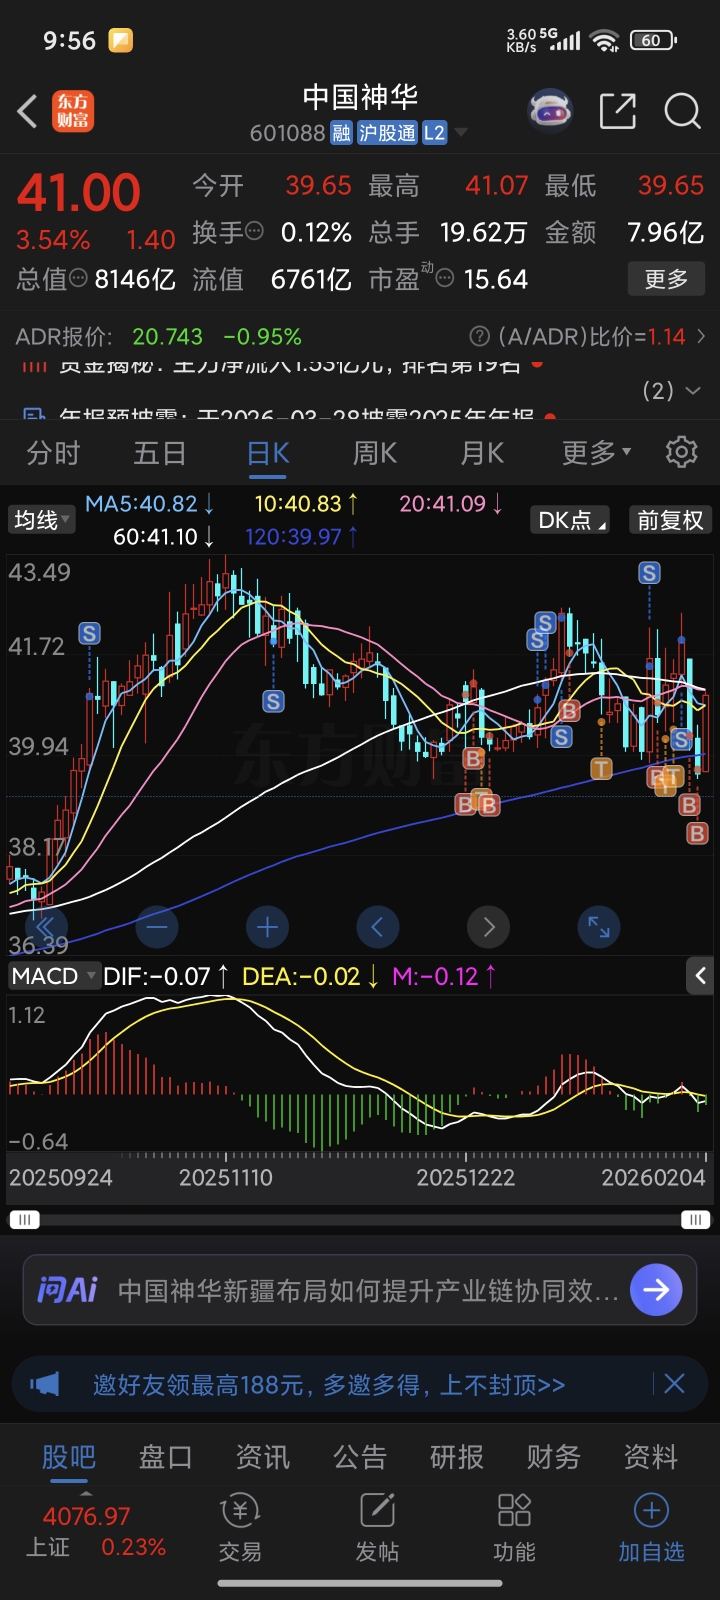Zoom out chart with minus button

coord(157,927)
